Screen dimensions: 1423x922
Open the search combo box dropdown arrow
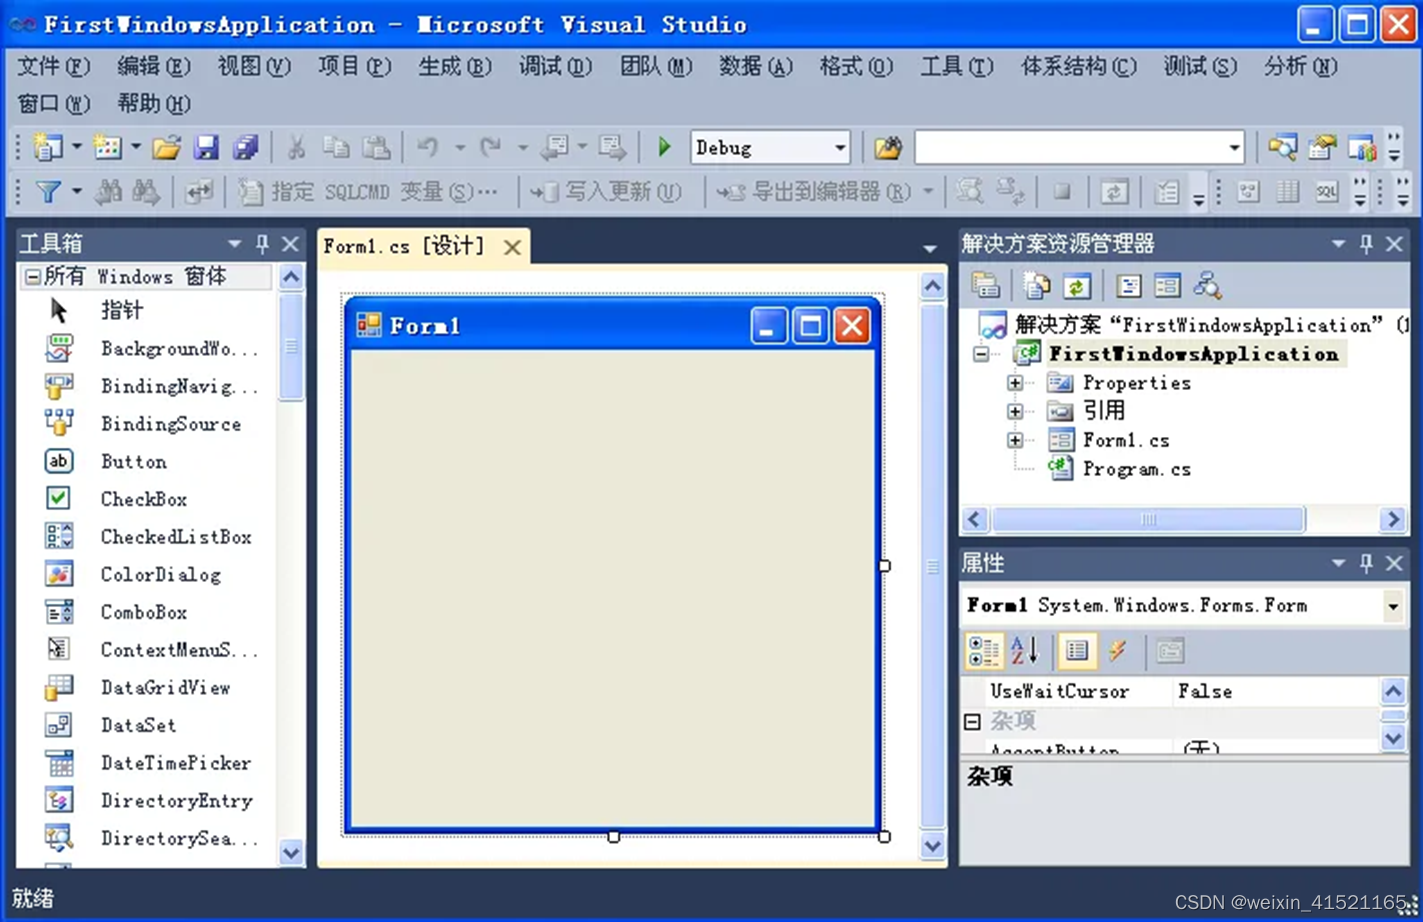1234,148
